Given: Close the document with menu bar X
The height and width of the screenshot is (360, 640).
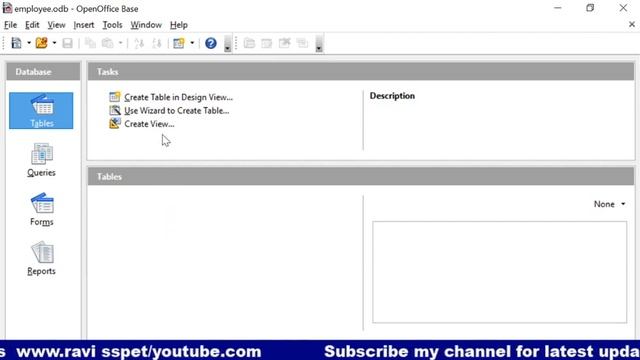Looking at the screenshot, I should coord(632,24).
